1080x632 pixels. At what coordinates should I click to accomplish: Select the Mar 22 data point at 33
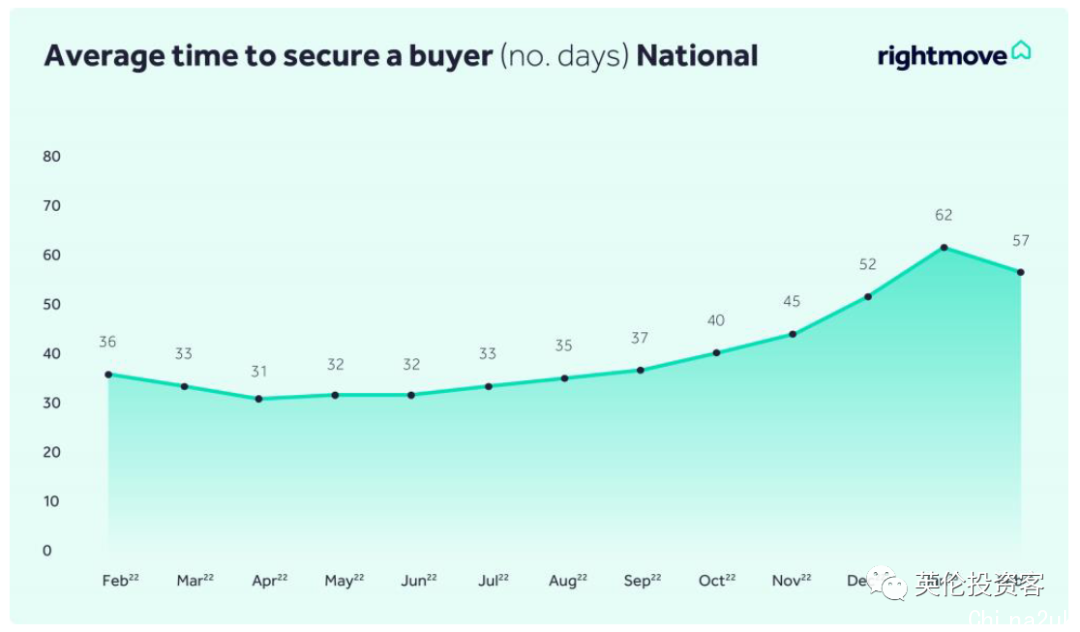pyautogui.click(x=184, y=386)
